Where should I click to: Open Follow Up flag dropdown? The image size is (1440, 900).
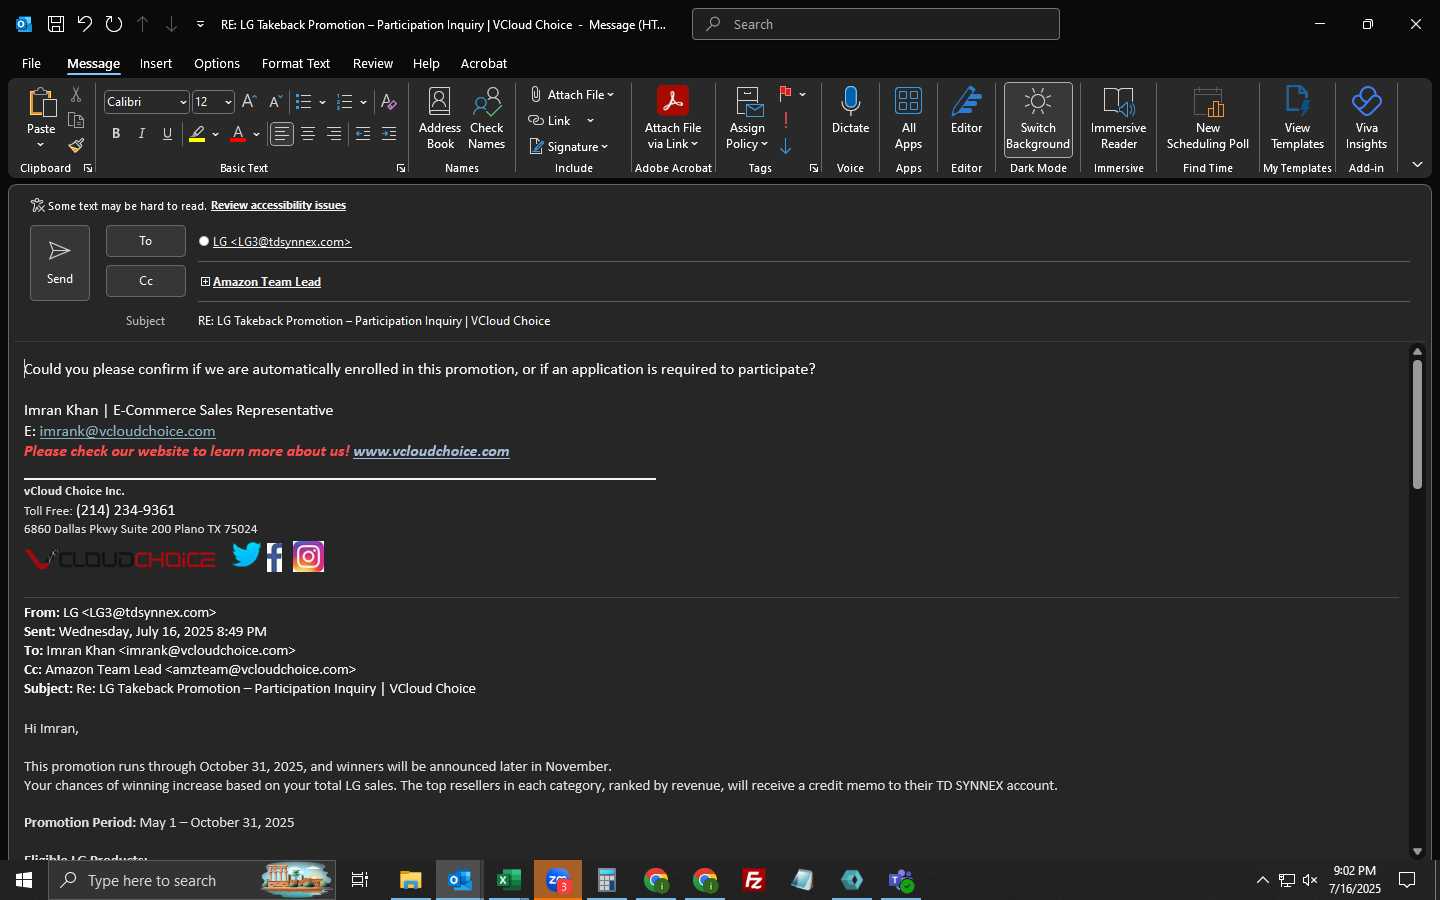tap(802, 94)
